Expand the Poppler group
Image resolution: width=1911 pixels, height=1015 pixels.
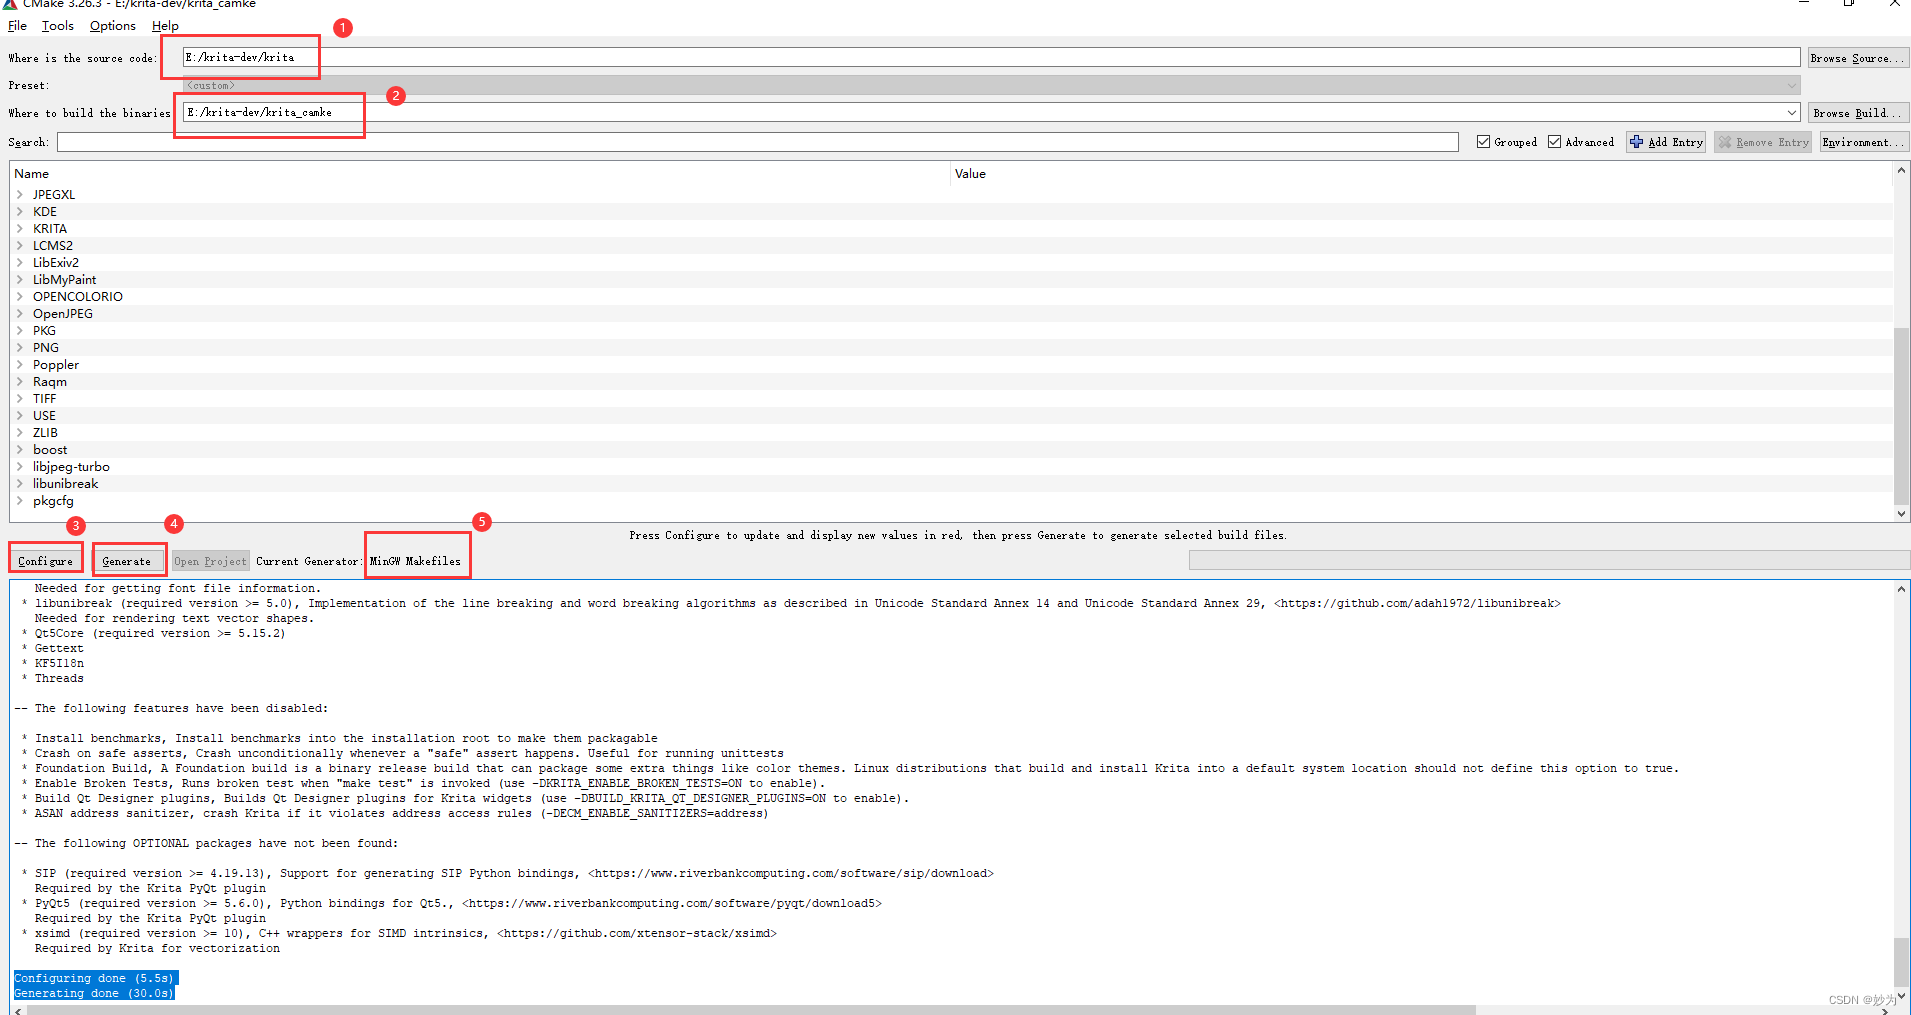19,365
